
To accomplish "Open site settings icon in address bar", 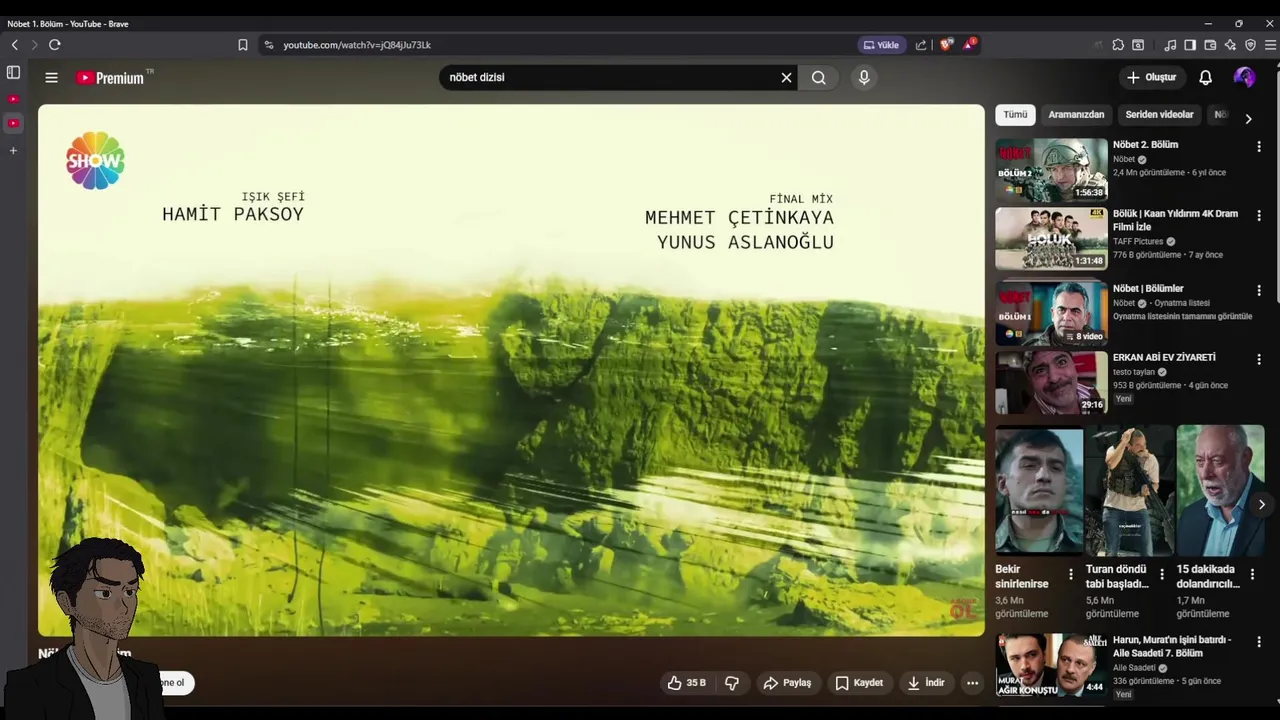I will click(x=268, y=45).
